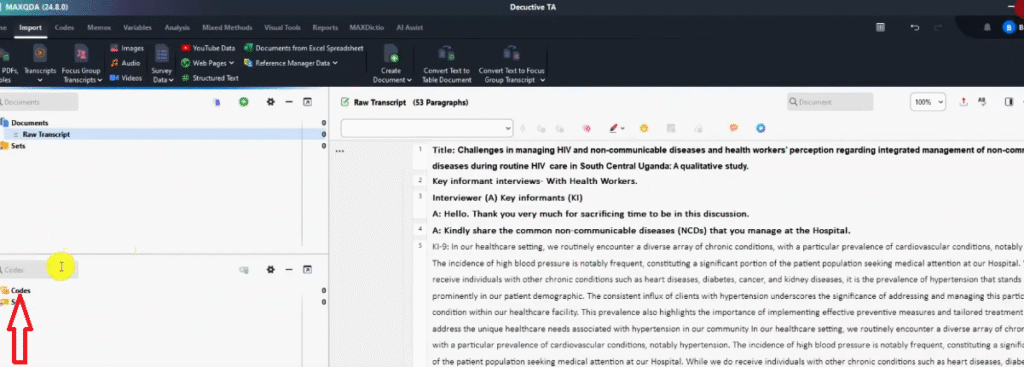The height and width of the screenshot is (367, 1024).
Task: Open the code selection combo box
Action: pyautogui.click(x=426, y=129)
